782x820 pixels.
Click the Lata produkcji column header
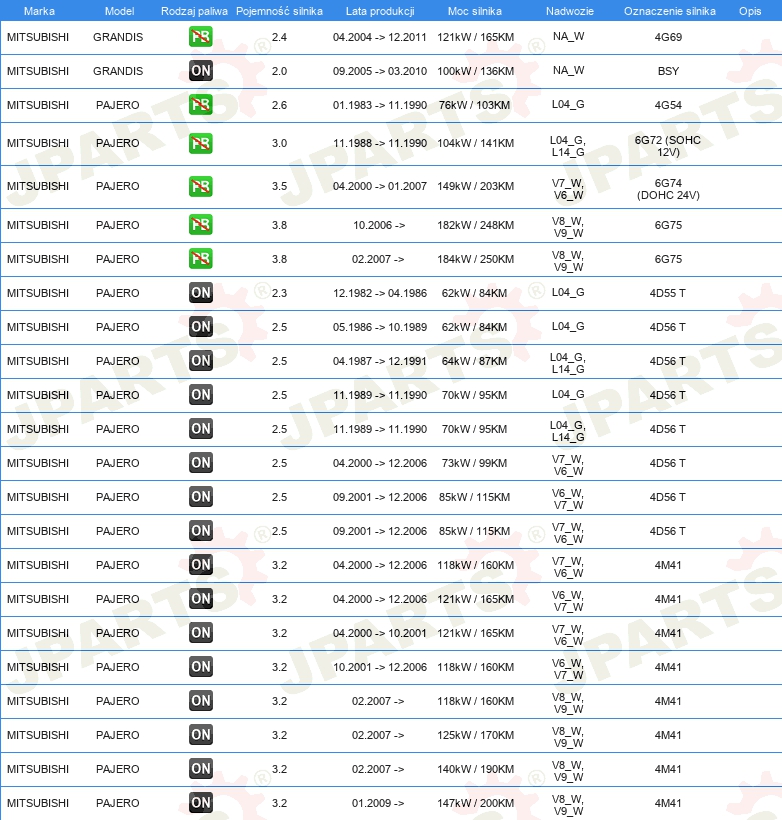380,10
